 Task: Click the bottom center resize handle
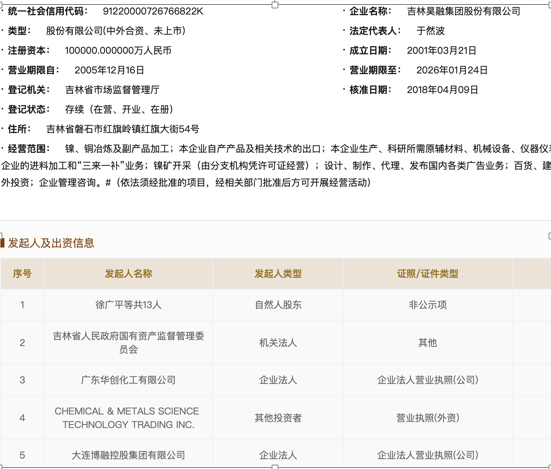pos(275,467)
